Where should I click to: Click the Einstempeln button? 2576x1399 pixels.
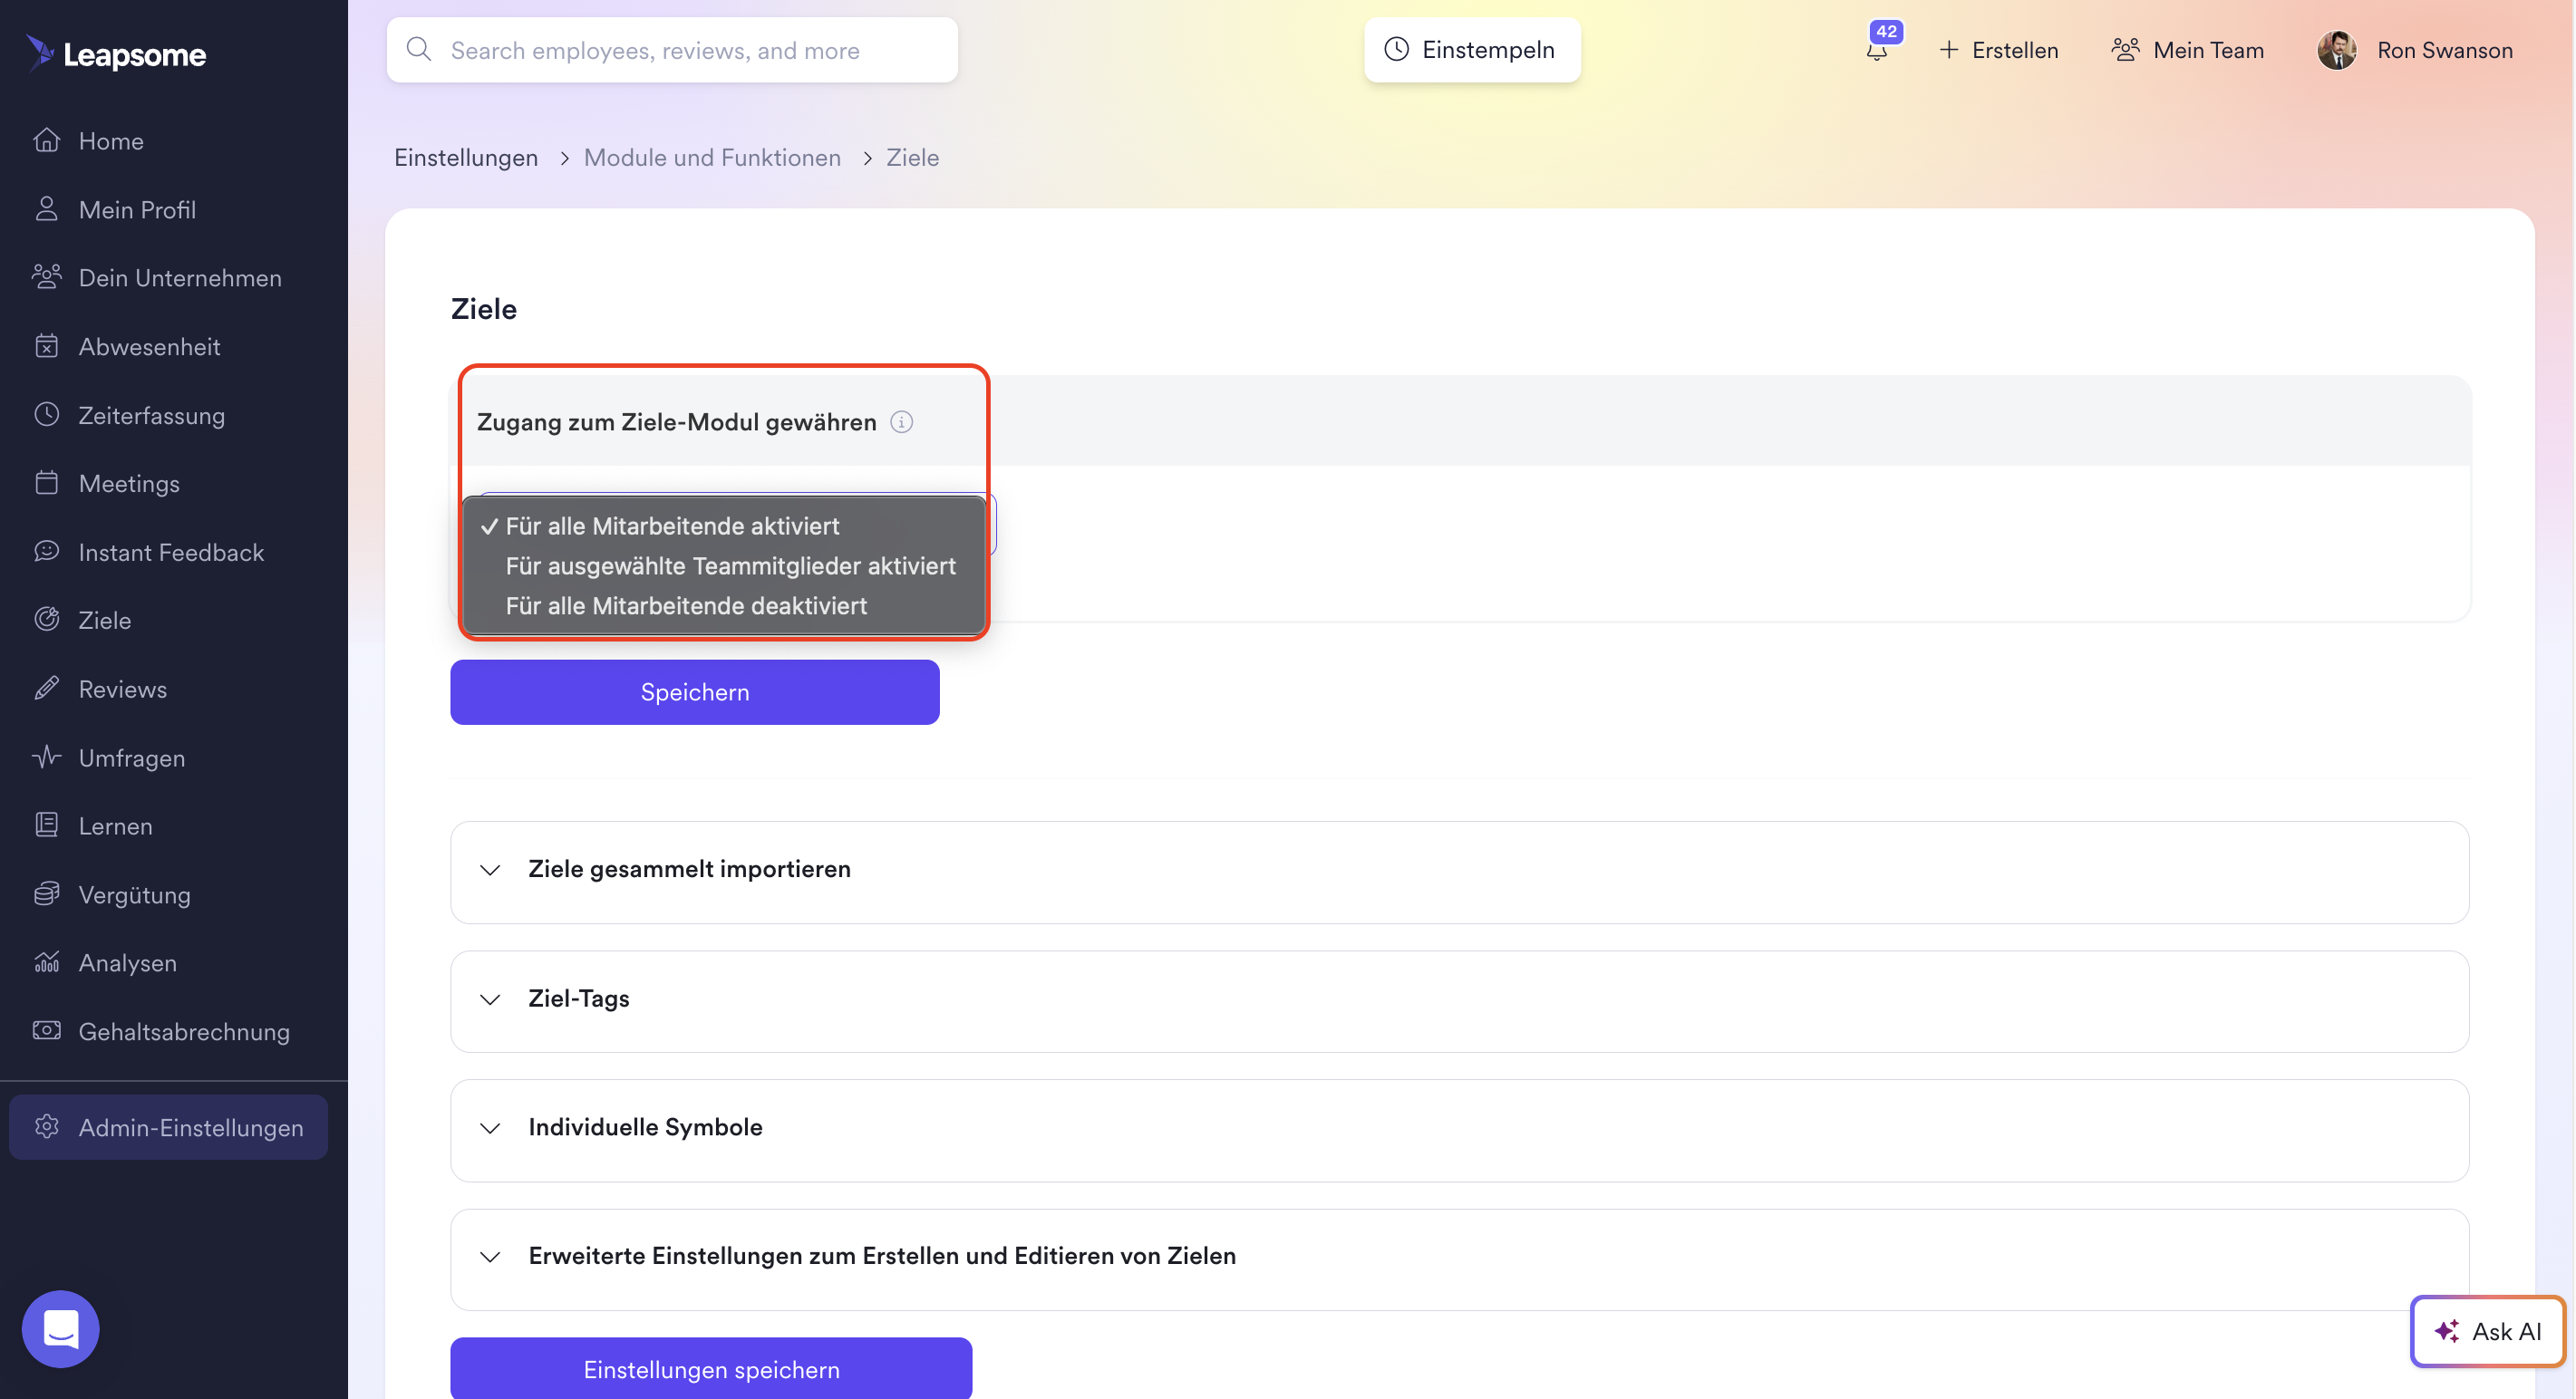click(1472, 49)
